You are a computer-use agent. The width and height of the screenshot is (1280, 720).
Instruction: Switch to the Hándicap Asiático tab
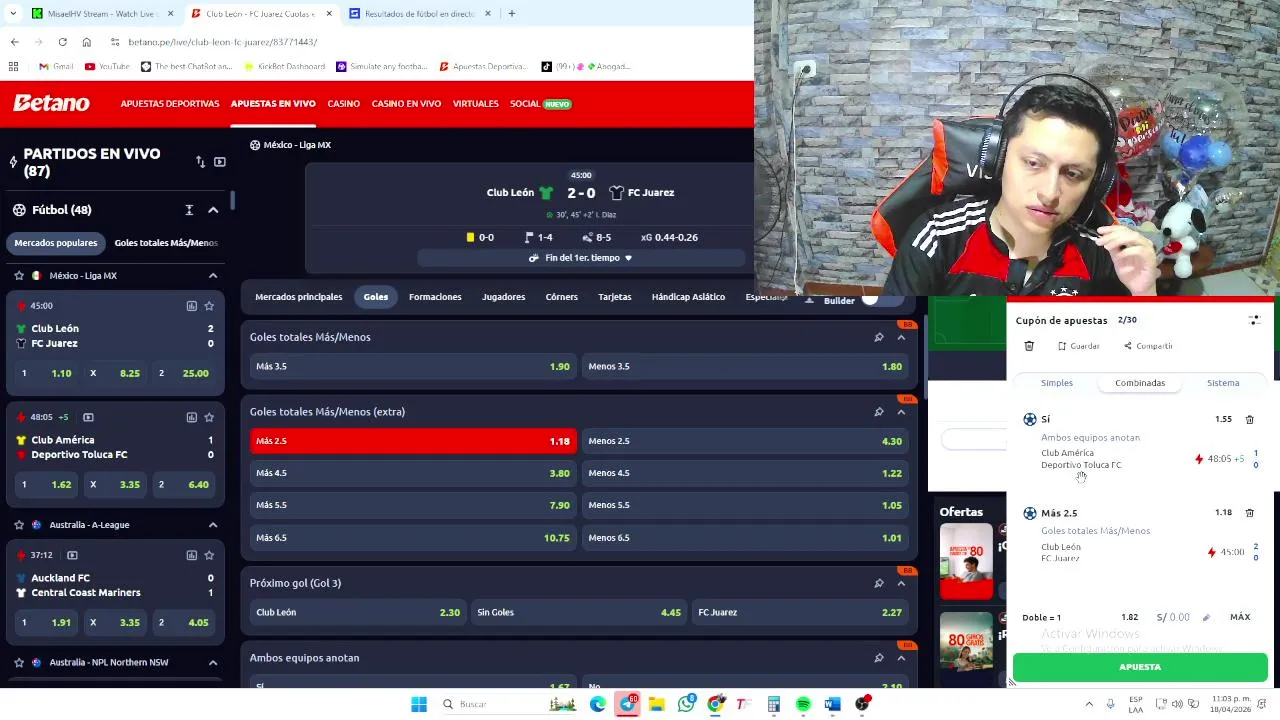688,297
